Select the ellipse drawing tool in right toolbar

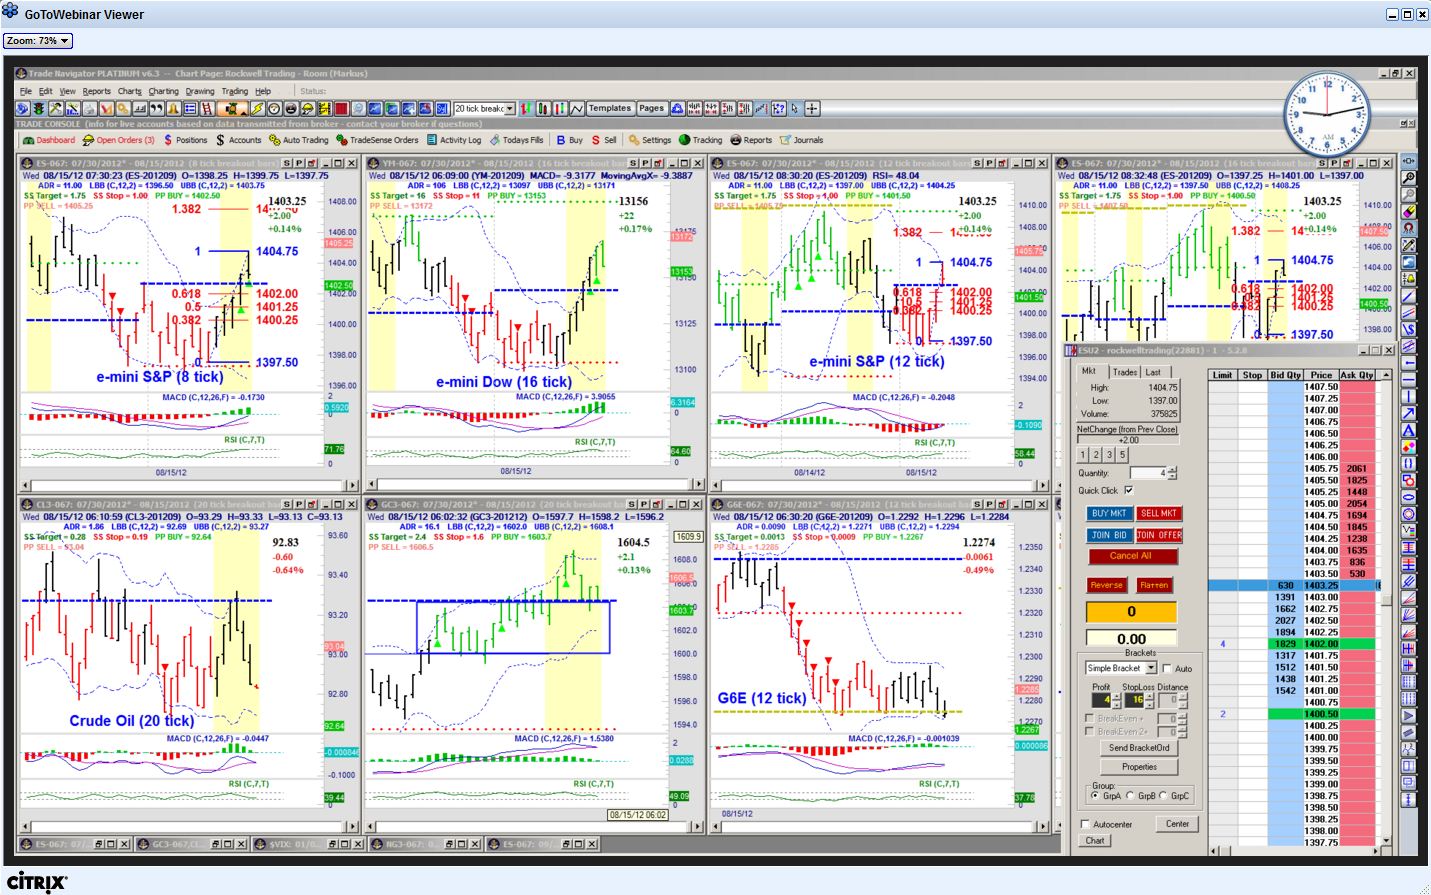click(1409, 497)
